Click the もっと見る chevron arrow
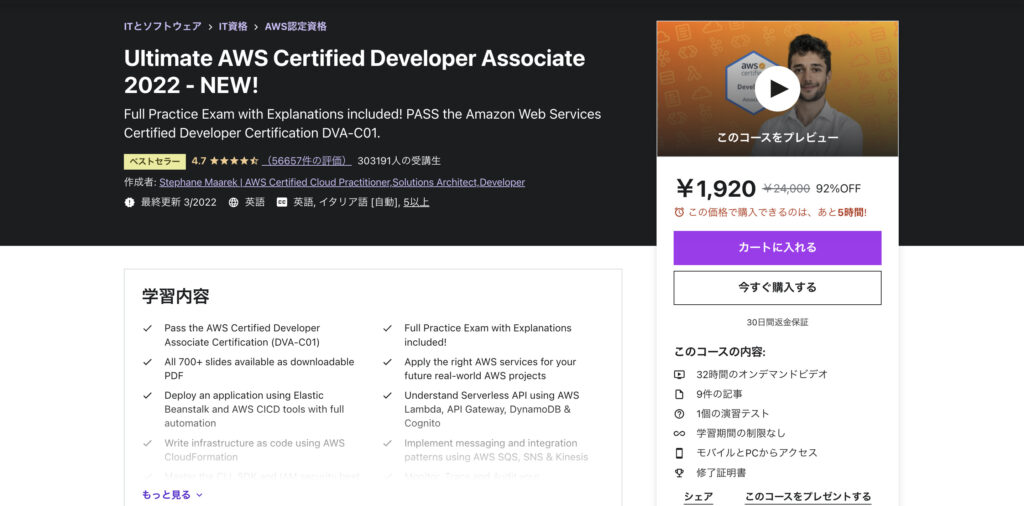This screenshot has height=506, width=1024. coord(199,496)
